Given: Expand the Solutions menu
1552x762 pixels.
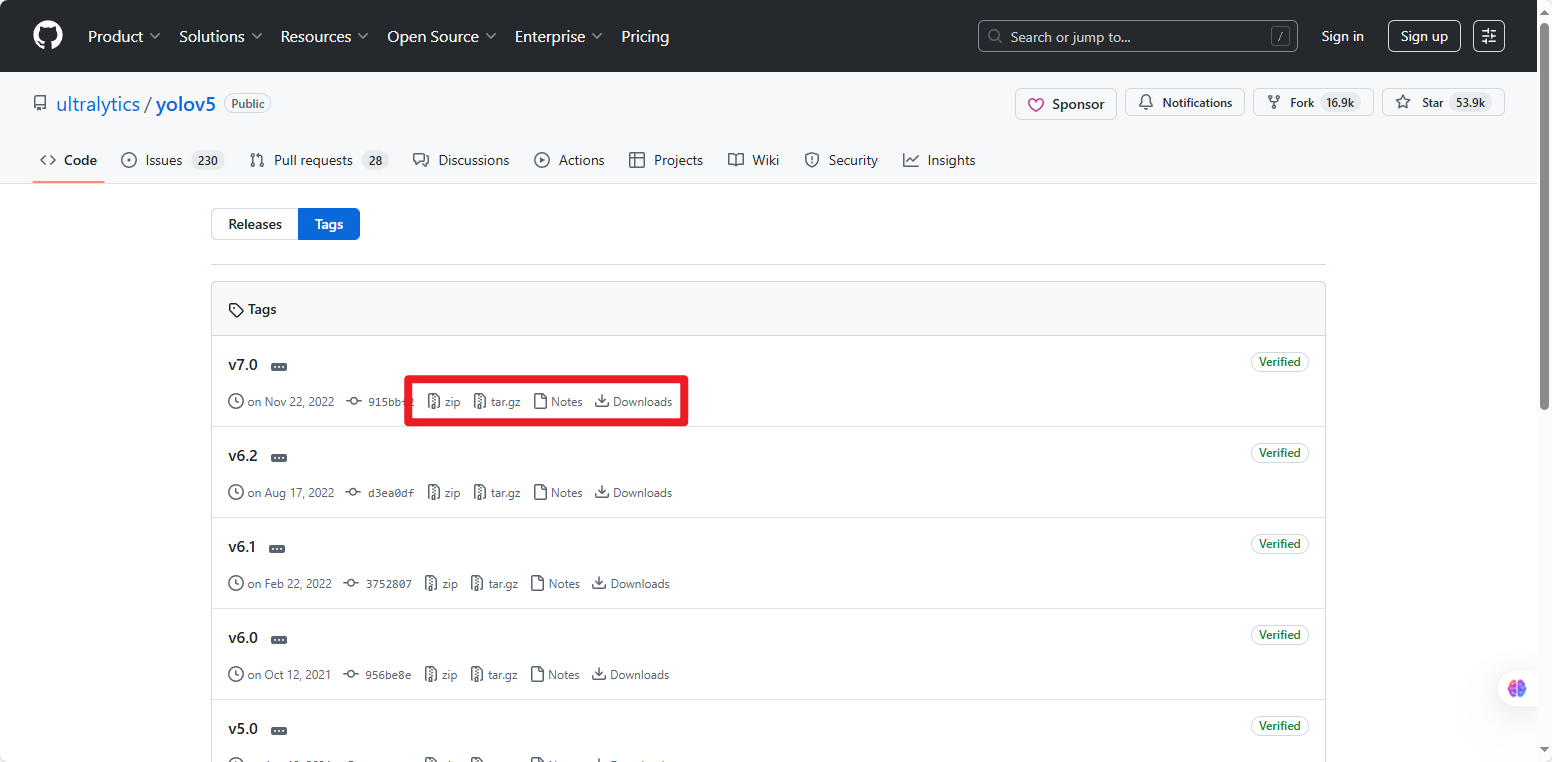Looking at the screenshot, I should pyautogui.click(x=221, y=36).
